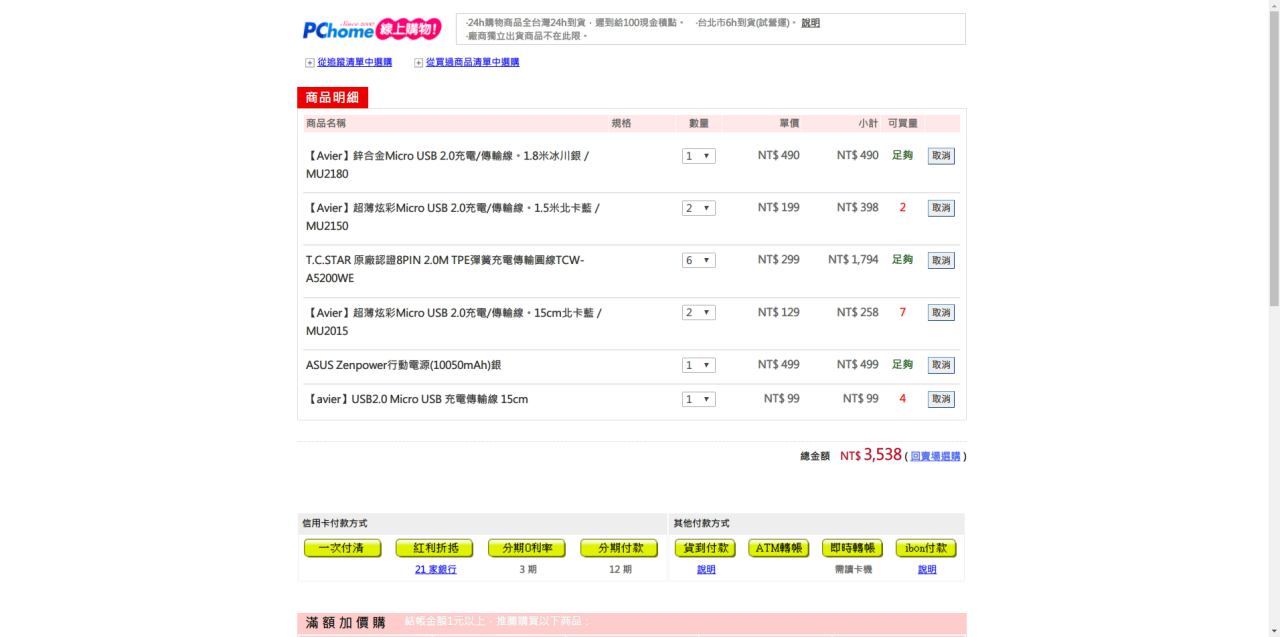This screenshot has height=637, width=1280.
Task: Expand the plus icon beside 從追蹤清單中選購
Action: [x=309, y=63]
